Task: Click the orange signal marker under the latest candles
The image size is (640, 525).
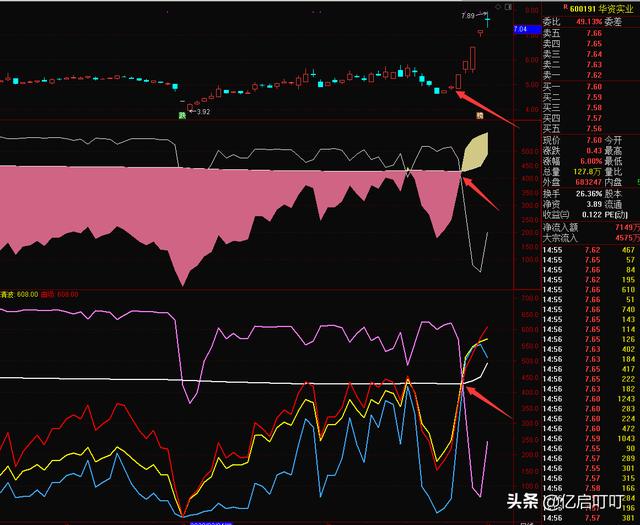Action: (479, 116)
